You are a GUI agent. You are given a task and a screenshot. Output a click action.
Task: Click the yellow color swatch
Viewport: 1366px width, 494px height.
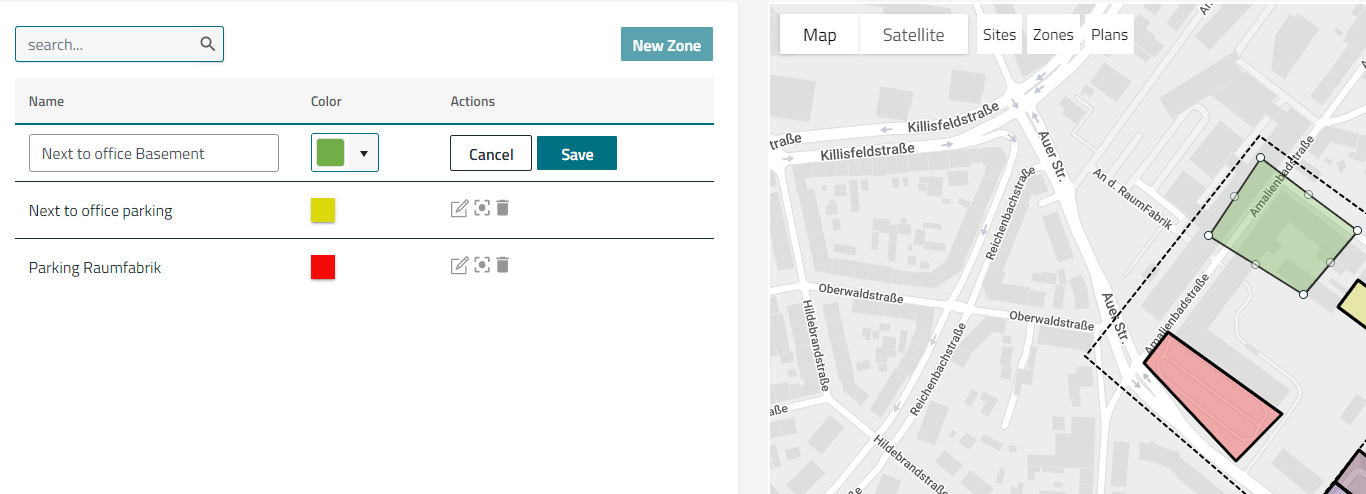tap(323, 210)
